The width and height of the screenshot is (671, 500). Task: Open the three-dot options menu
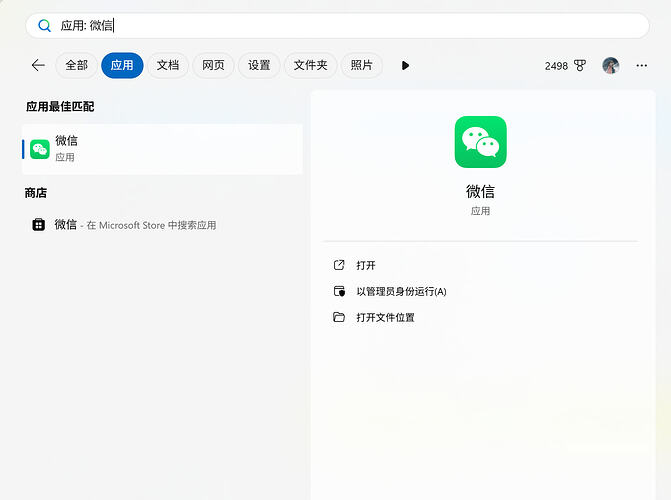point(641,65)
